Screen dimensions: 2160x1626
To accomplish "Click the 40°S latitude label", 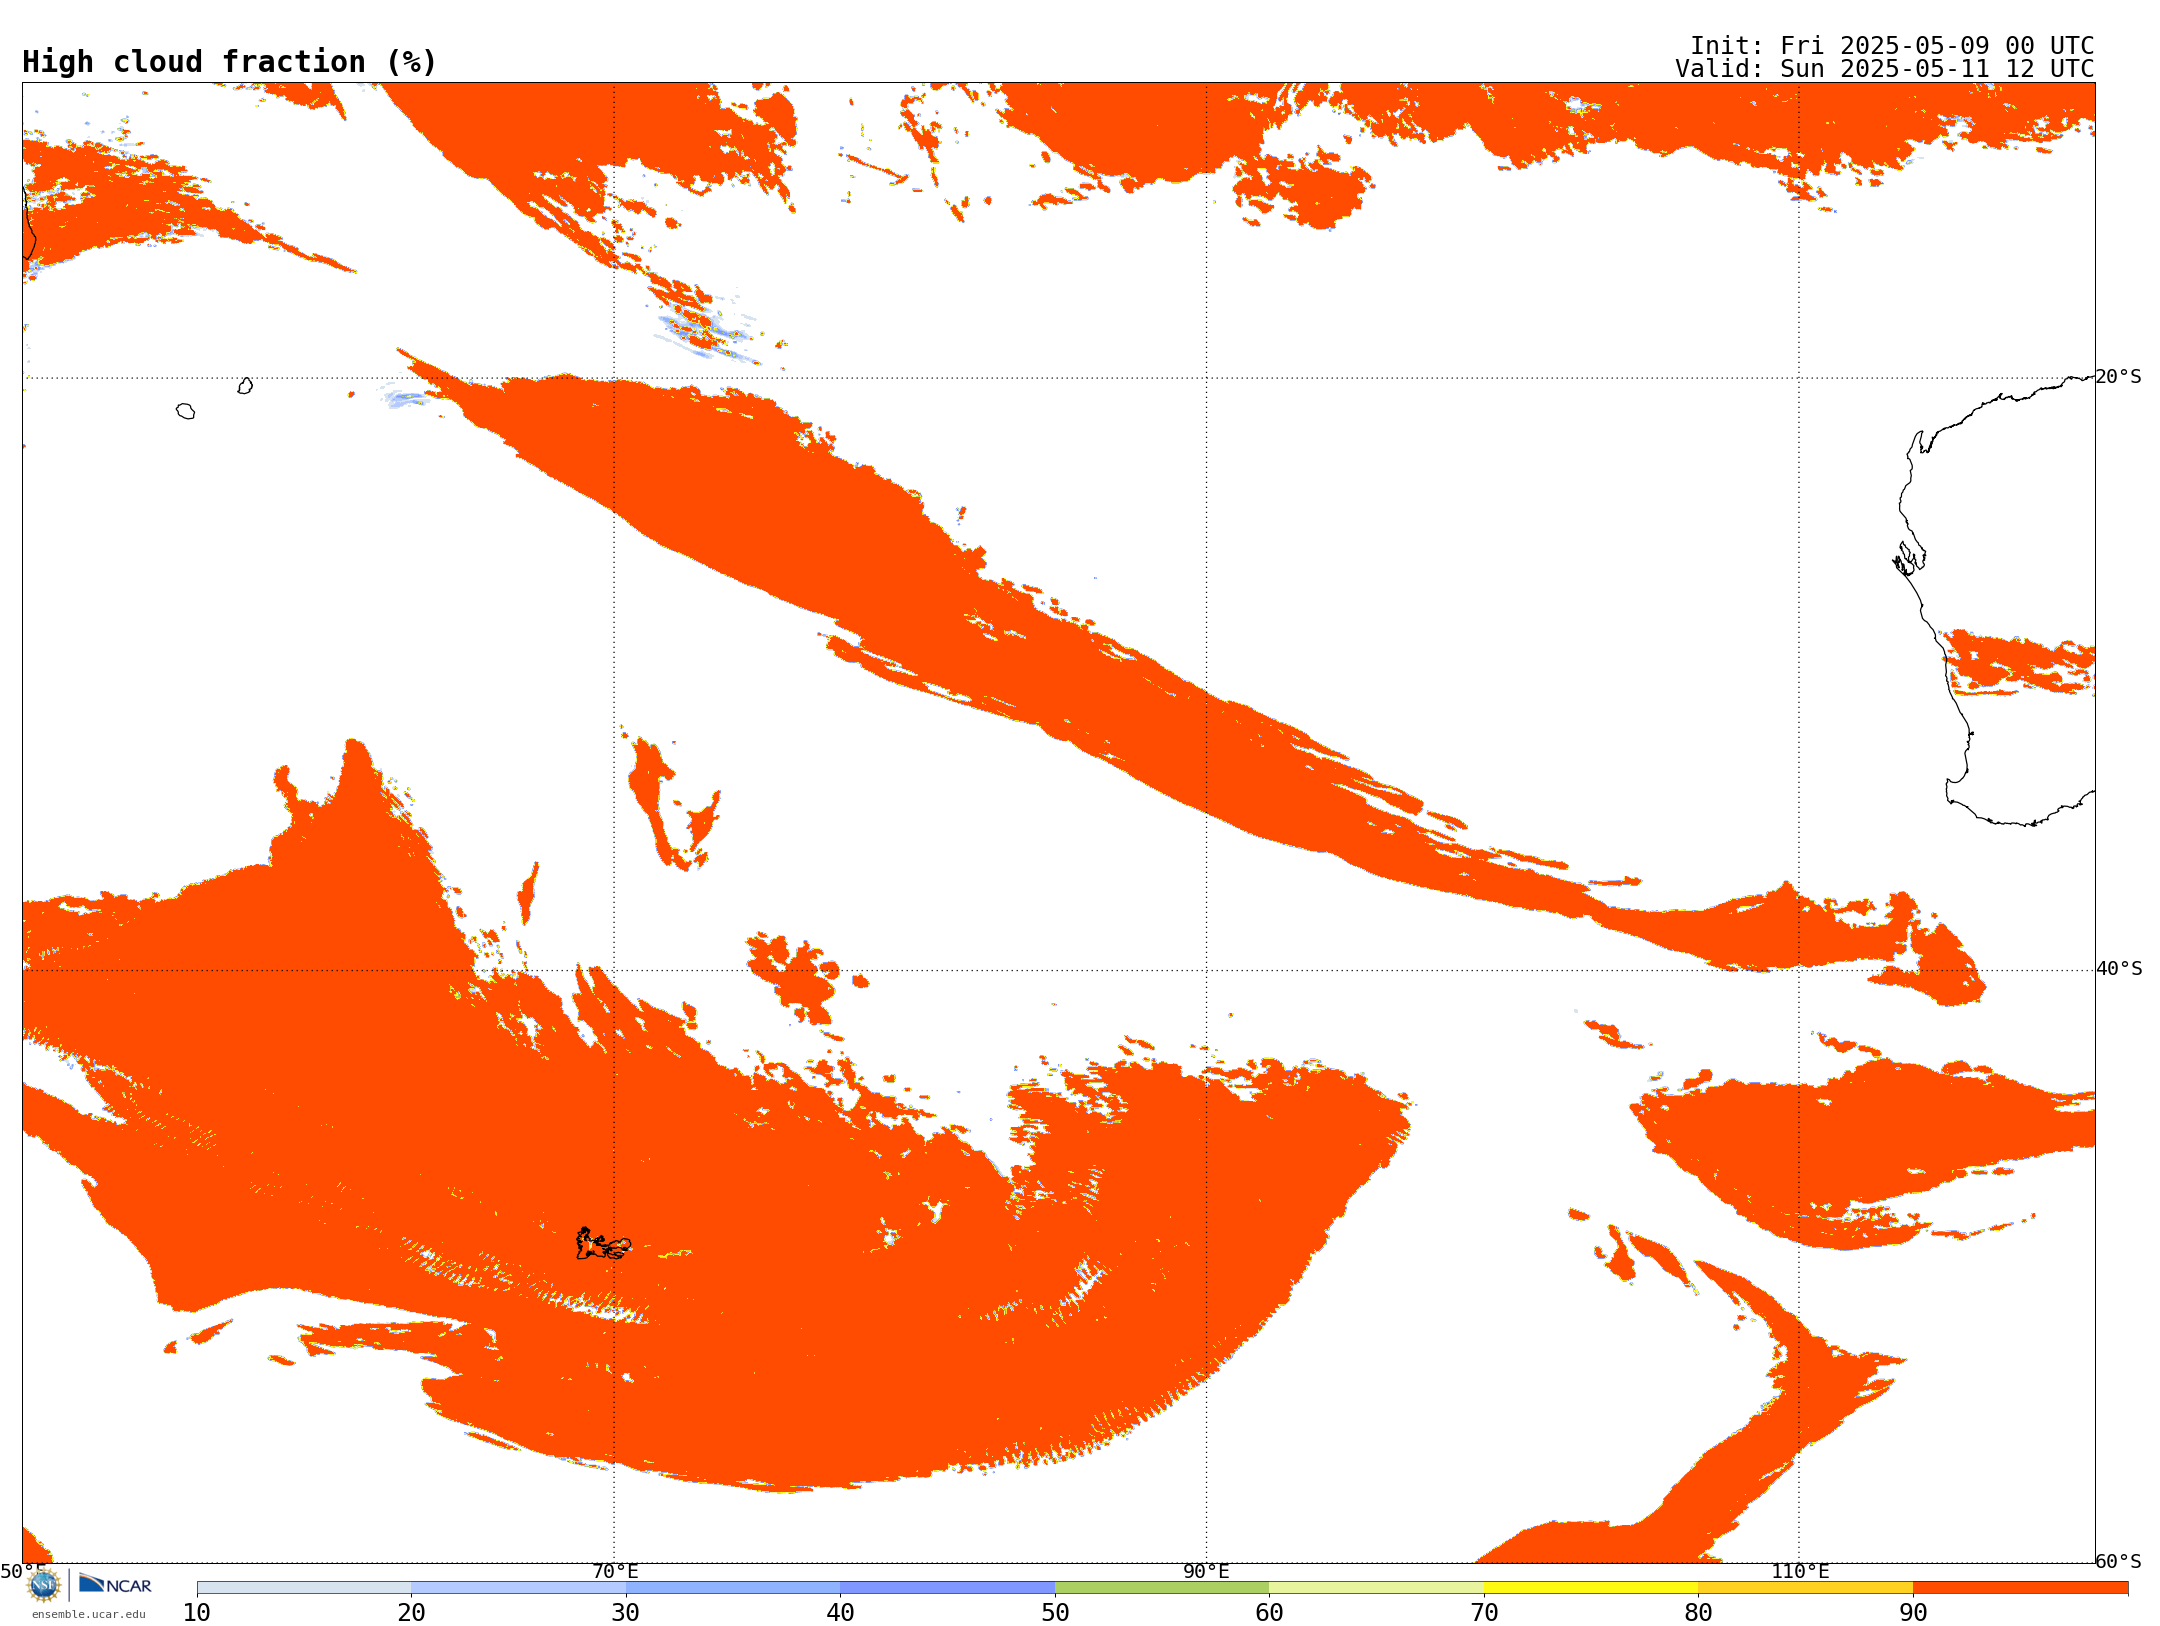I will (2119, 969).
